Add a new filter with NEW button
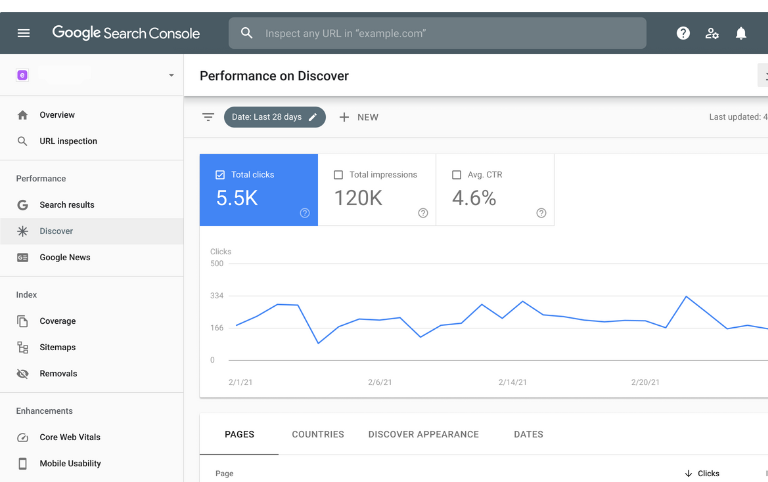The height and width of the screenshot is (482, 768). [x=359, y=117]
